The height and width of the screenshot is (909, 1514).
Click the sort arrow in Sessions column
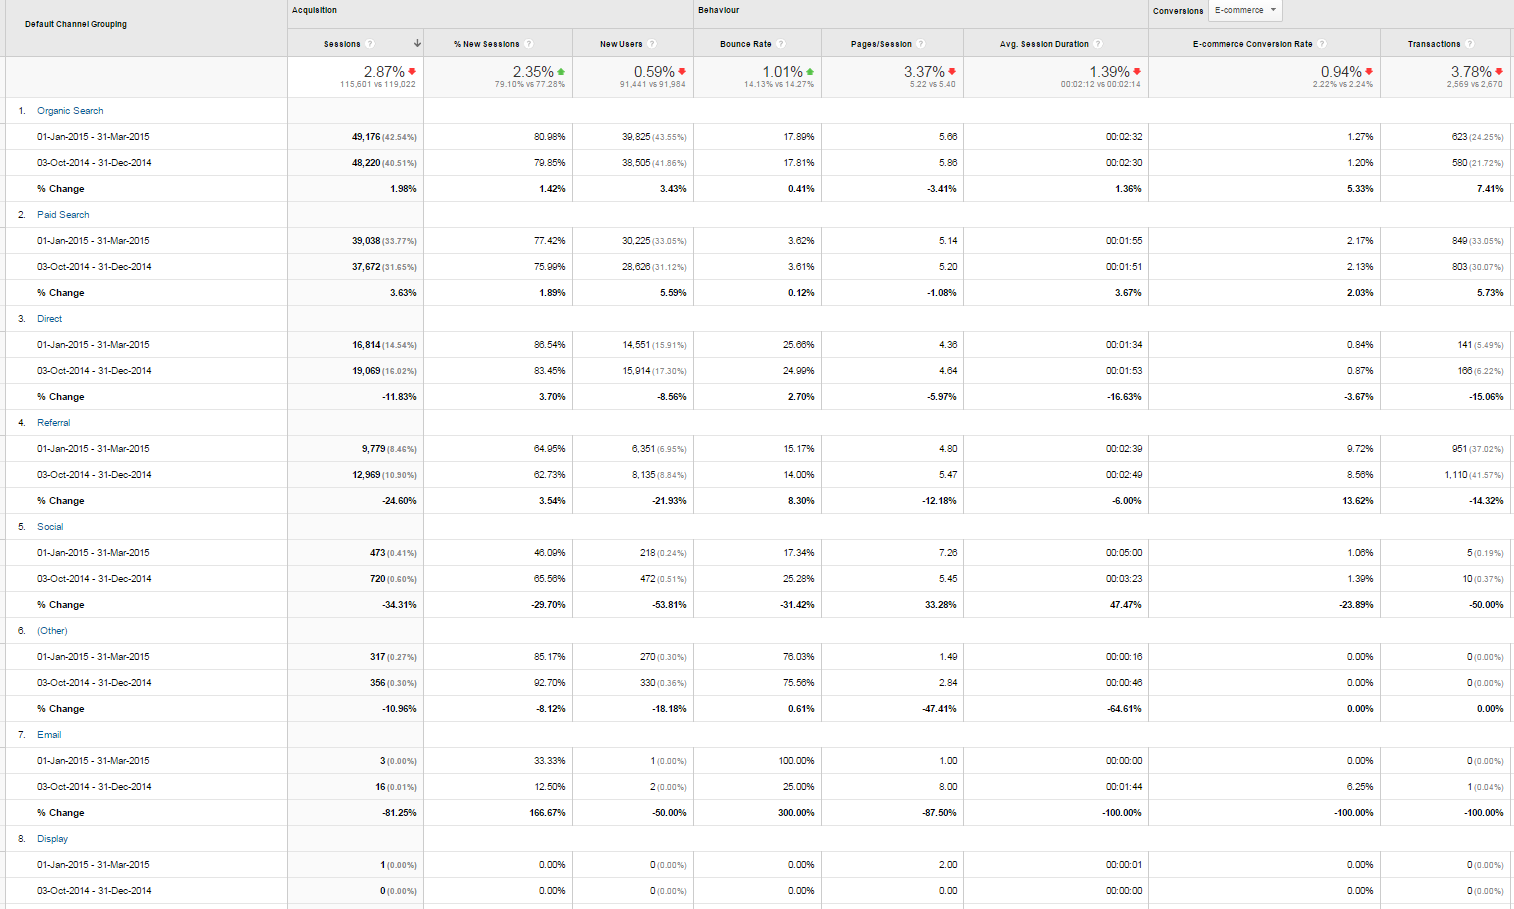click(x=417, y=44)
